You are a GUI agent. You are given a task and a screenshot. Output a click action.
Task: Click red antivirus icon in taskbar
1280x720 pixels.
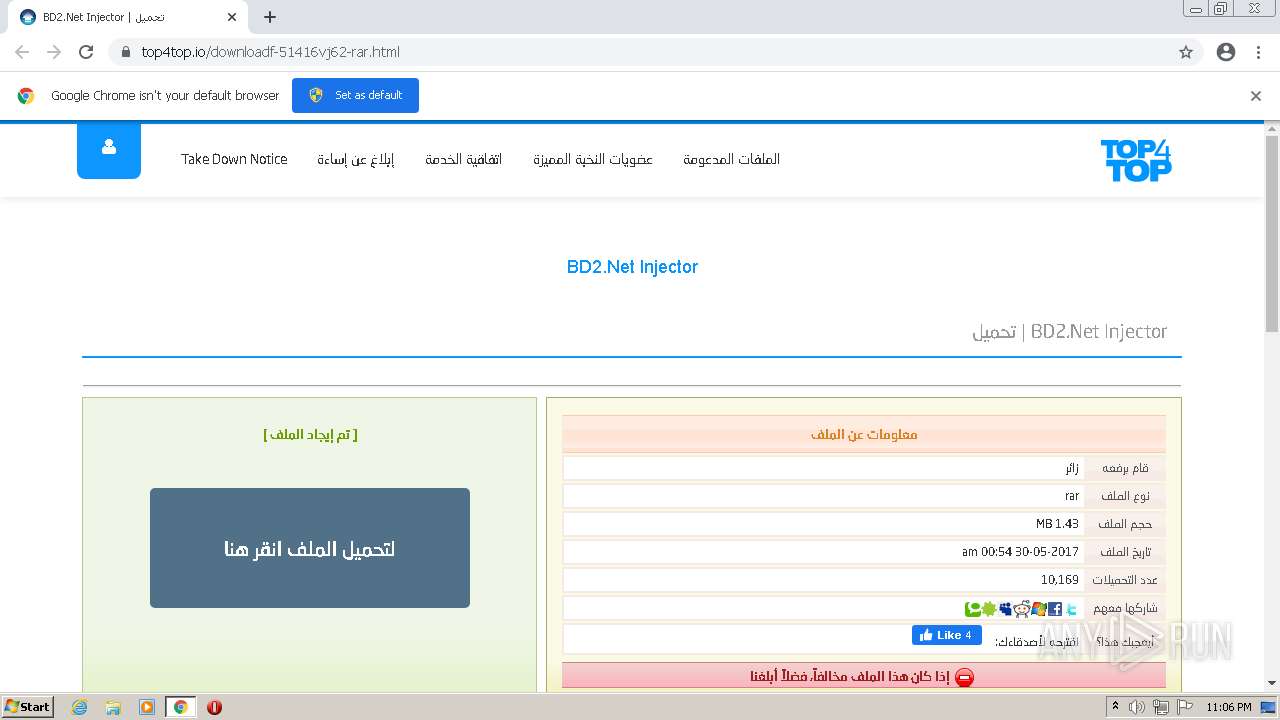(x=214, y=707)
